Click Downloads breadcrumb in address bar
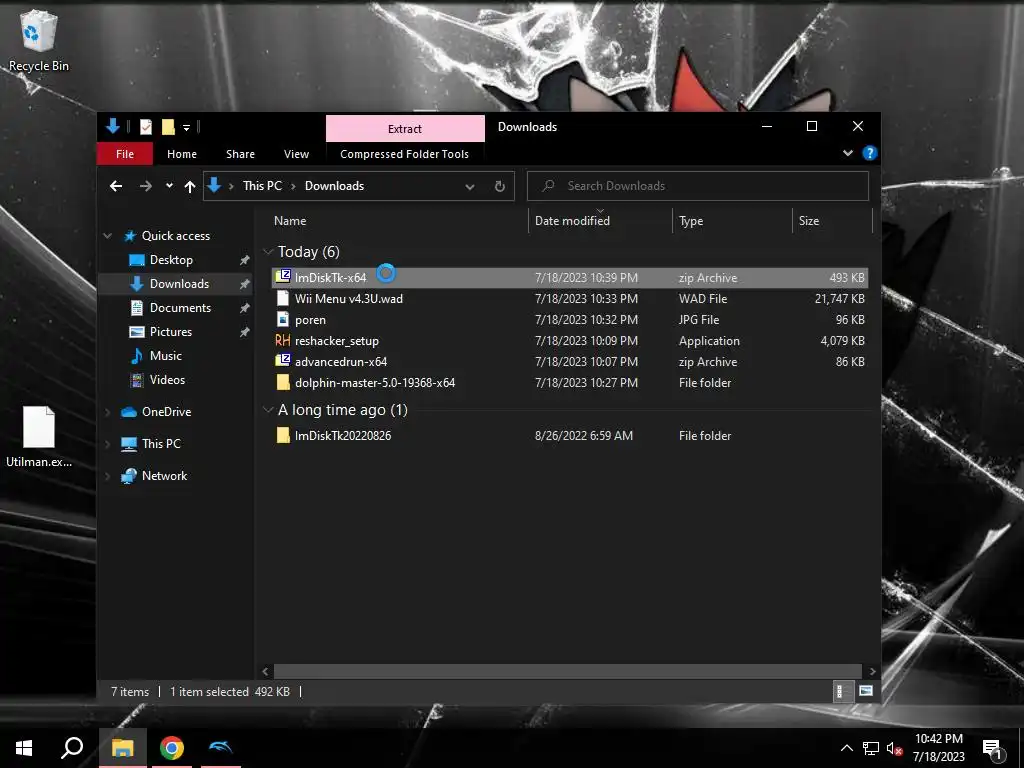Image resolution: width=1024 pixels, height=768 pixels. pyautogui.click(x=334, y=186)
